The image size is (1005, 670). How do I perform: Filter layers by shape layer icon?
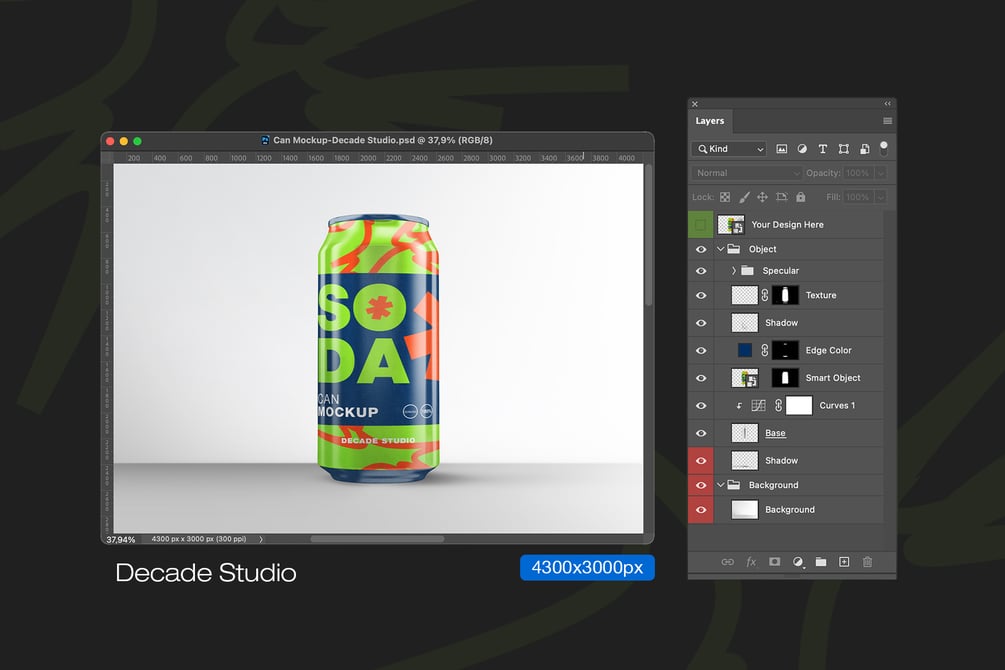point(843,149)
